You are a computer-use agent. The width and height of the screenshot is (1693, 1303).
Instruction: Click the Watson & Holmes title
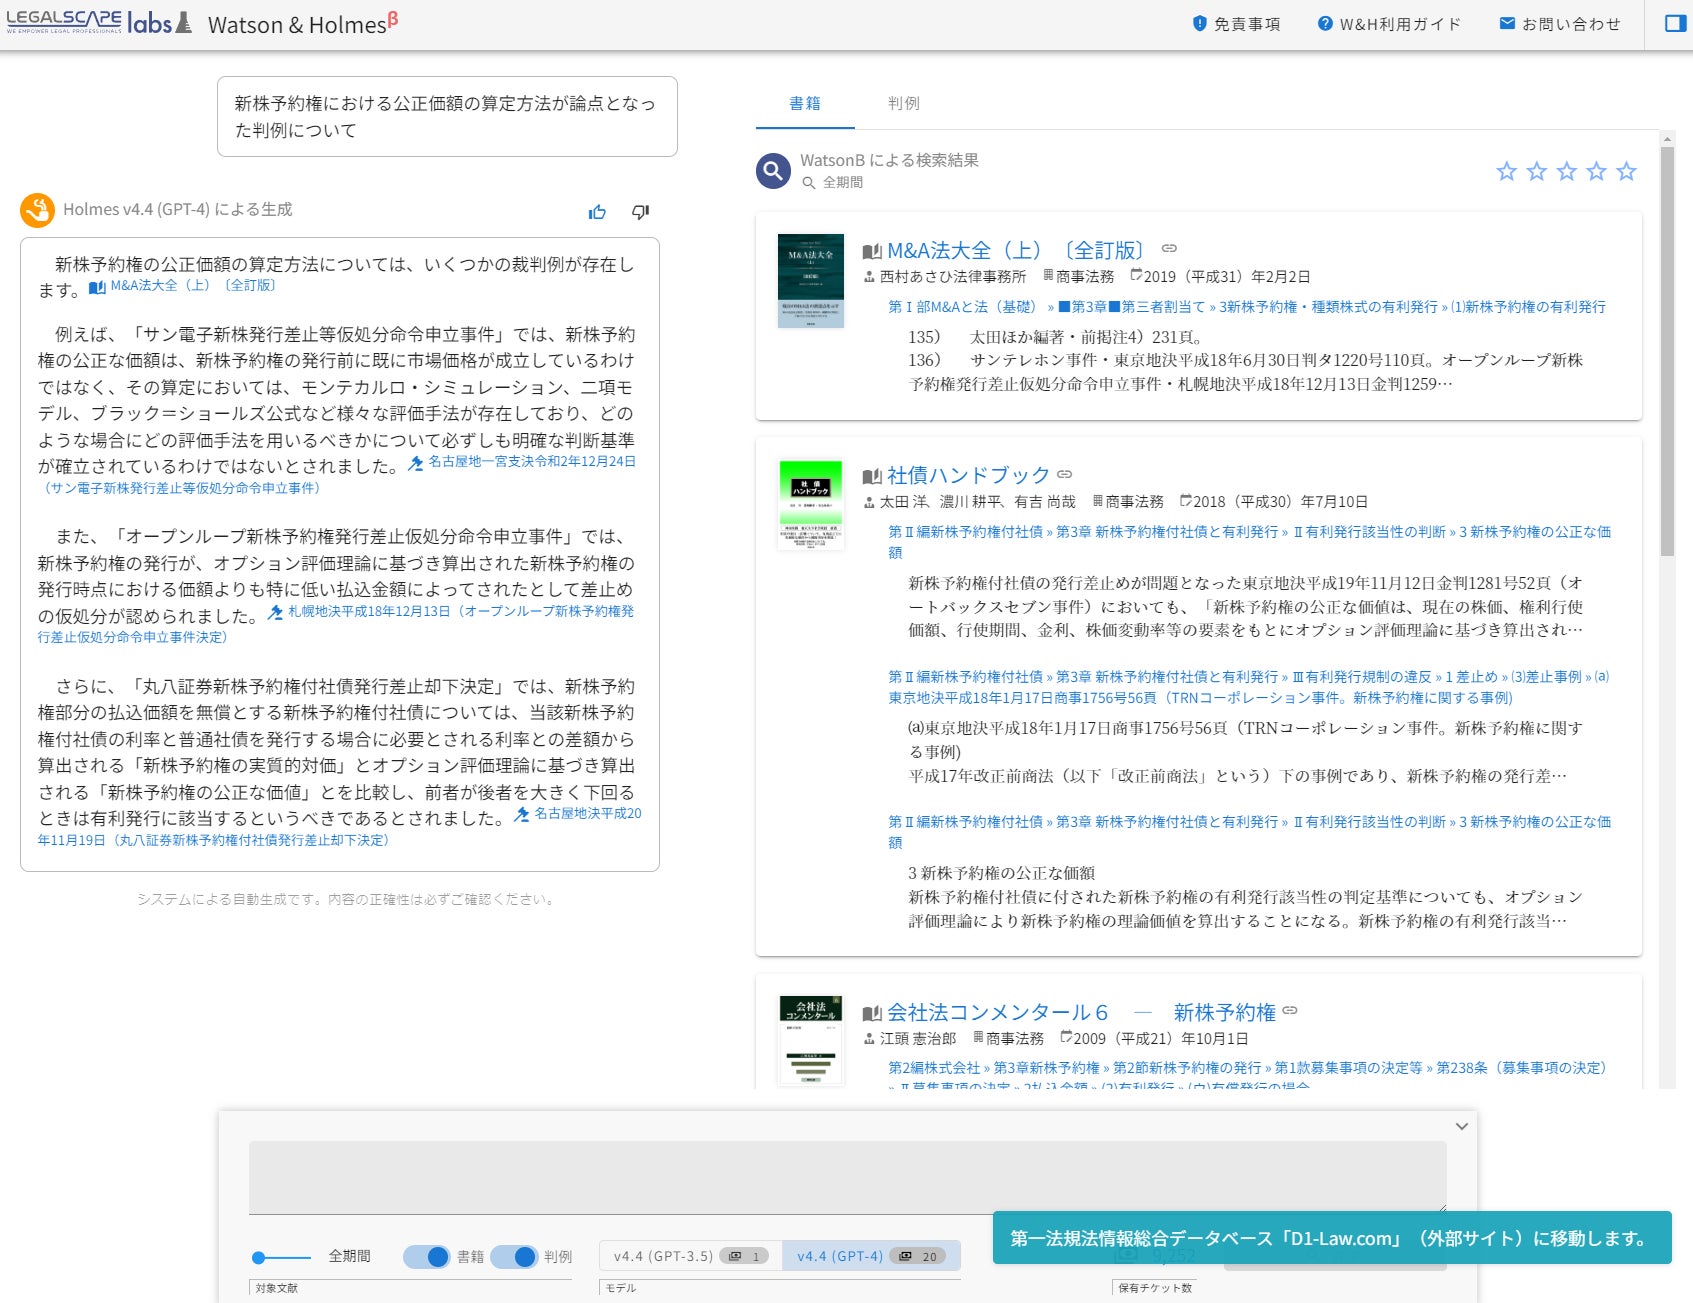point(303,24)
